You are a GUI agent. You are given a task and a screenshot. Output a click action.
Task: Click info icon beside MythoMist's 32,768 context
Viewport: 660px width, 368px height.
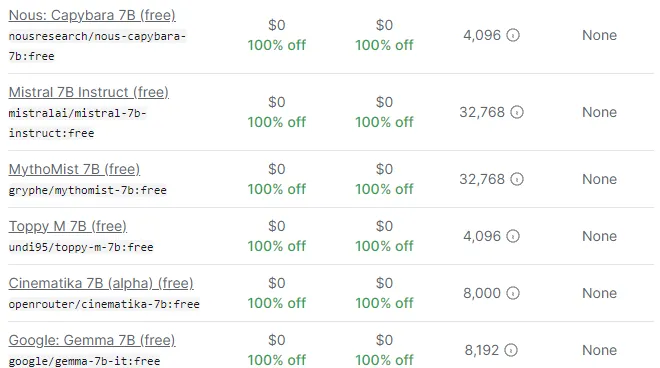click(x=516, y=179)
